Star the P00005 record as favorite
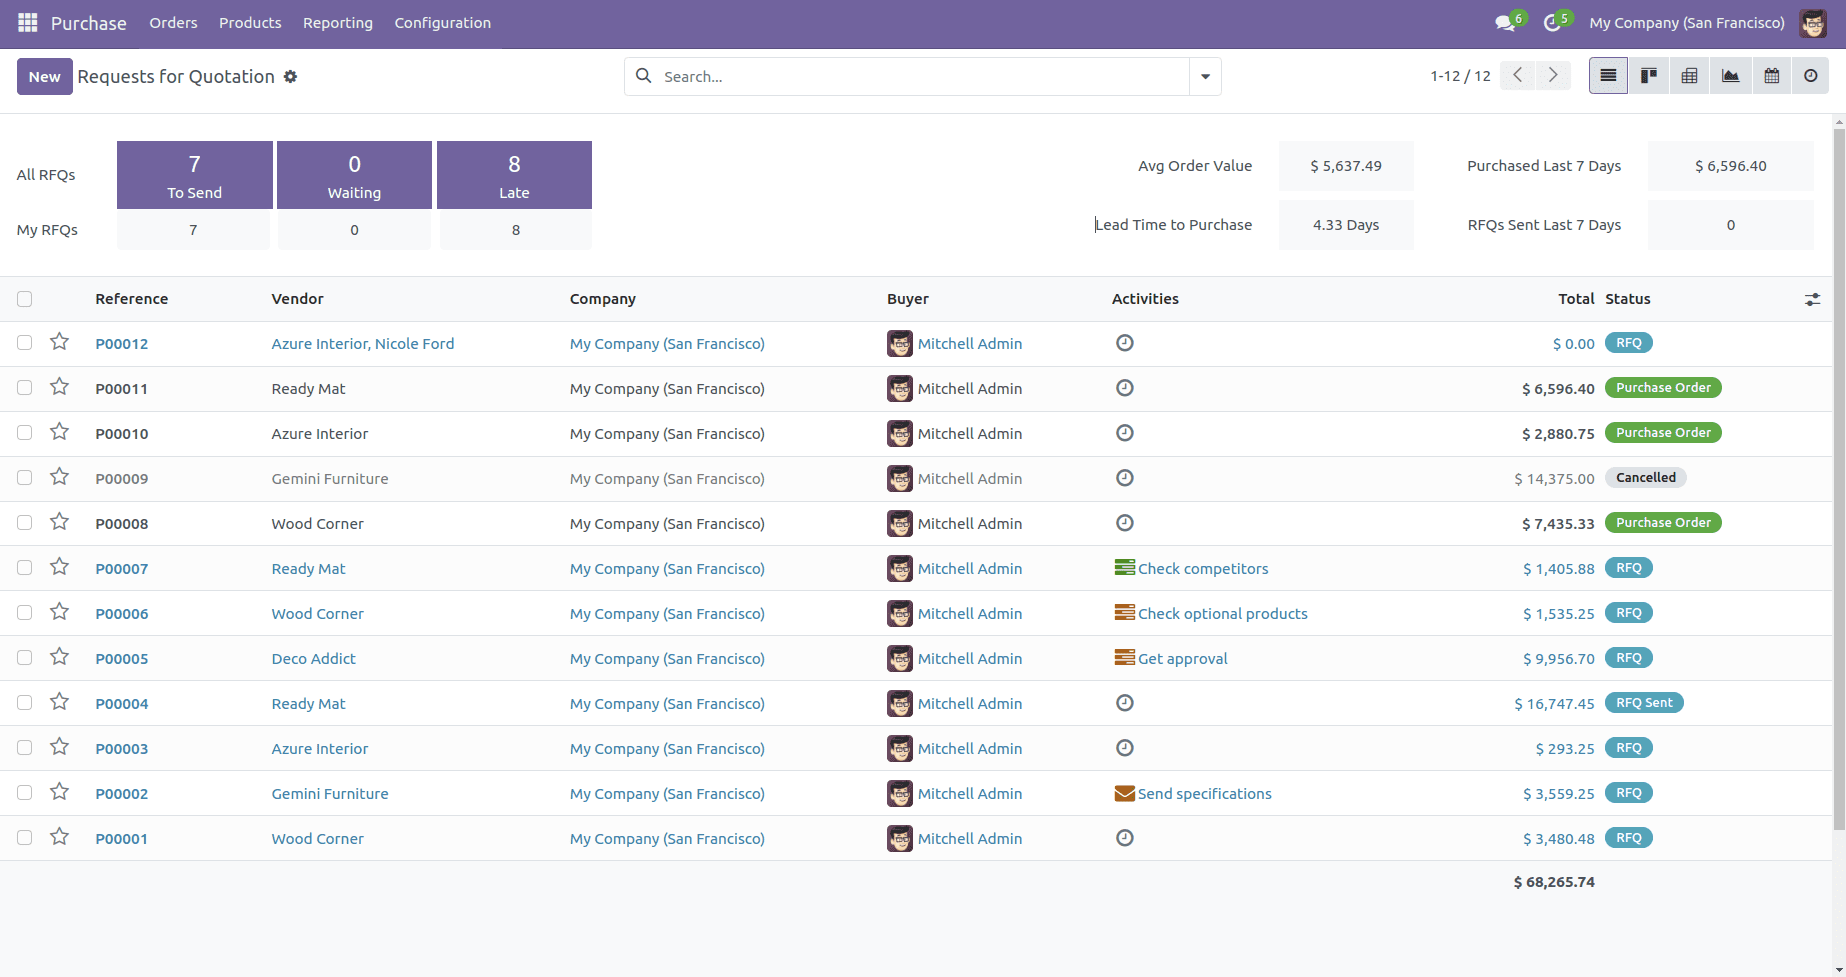1846x977 pixels. click(x=59, y=657)
